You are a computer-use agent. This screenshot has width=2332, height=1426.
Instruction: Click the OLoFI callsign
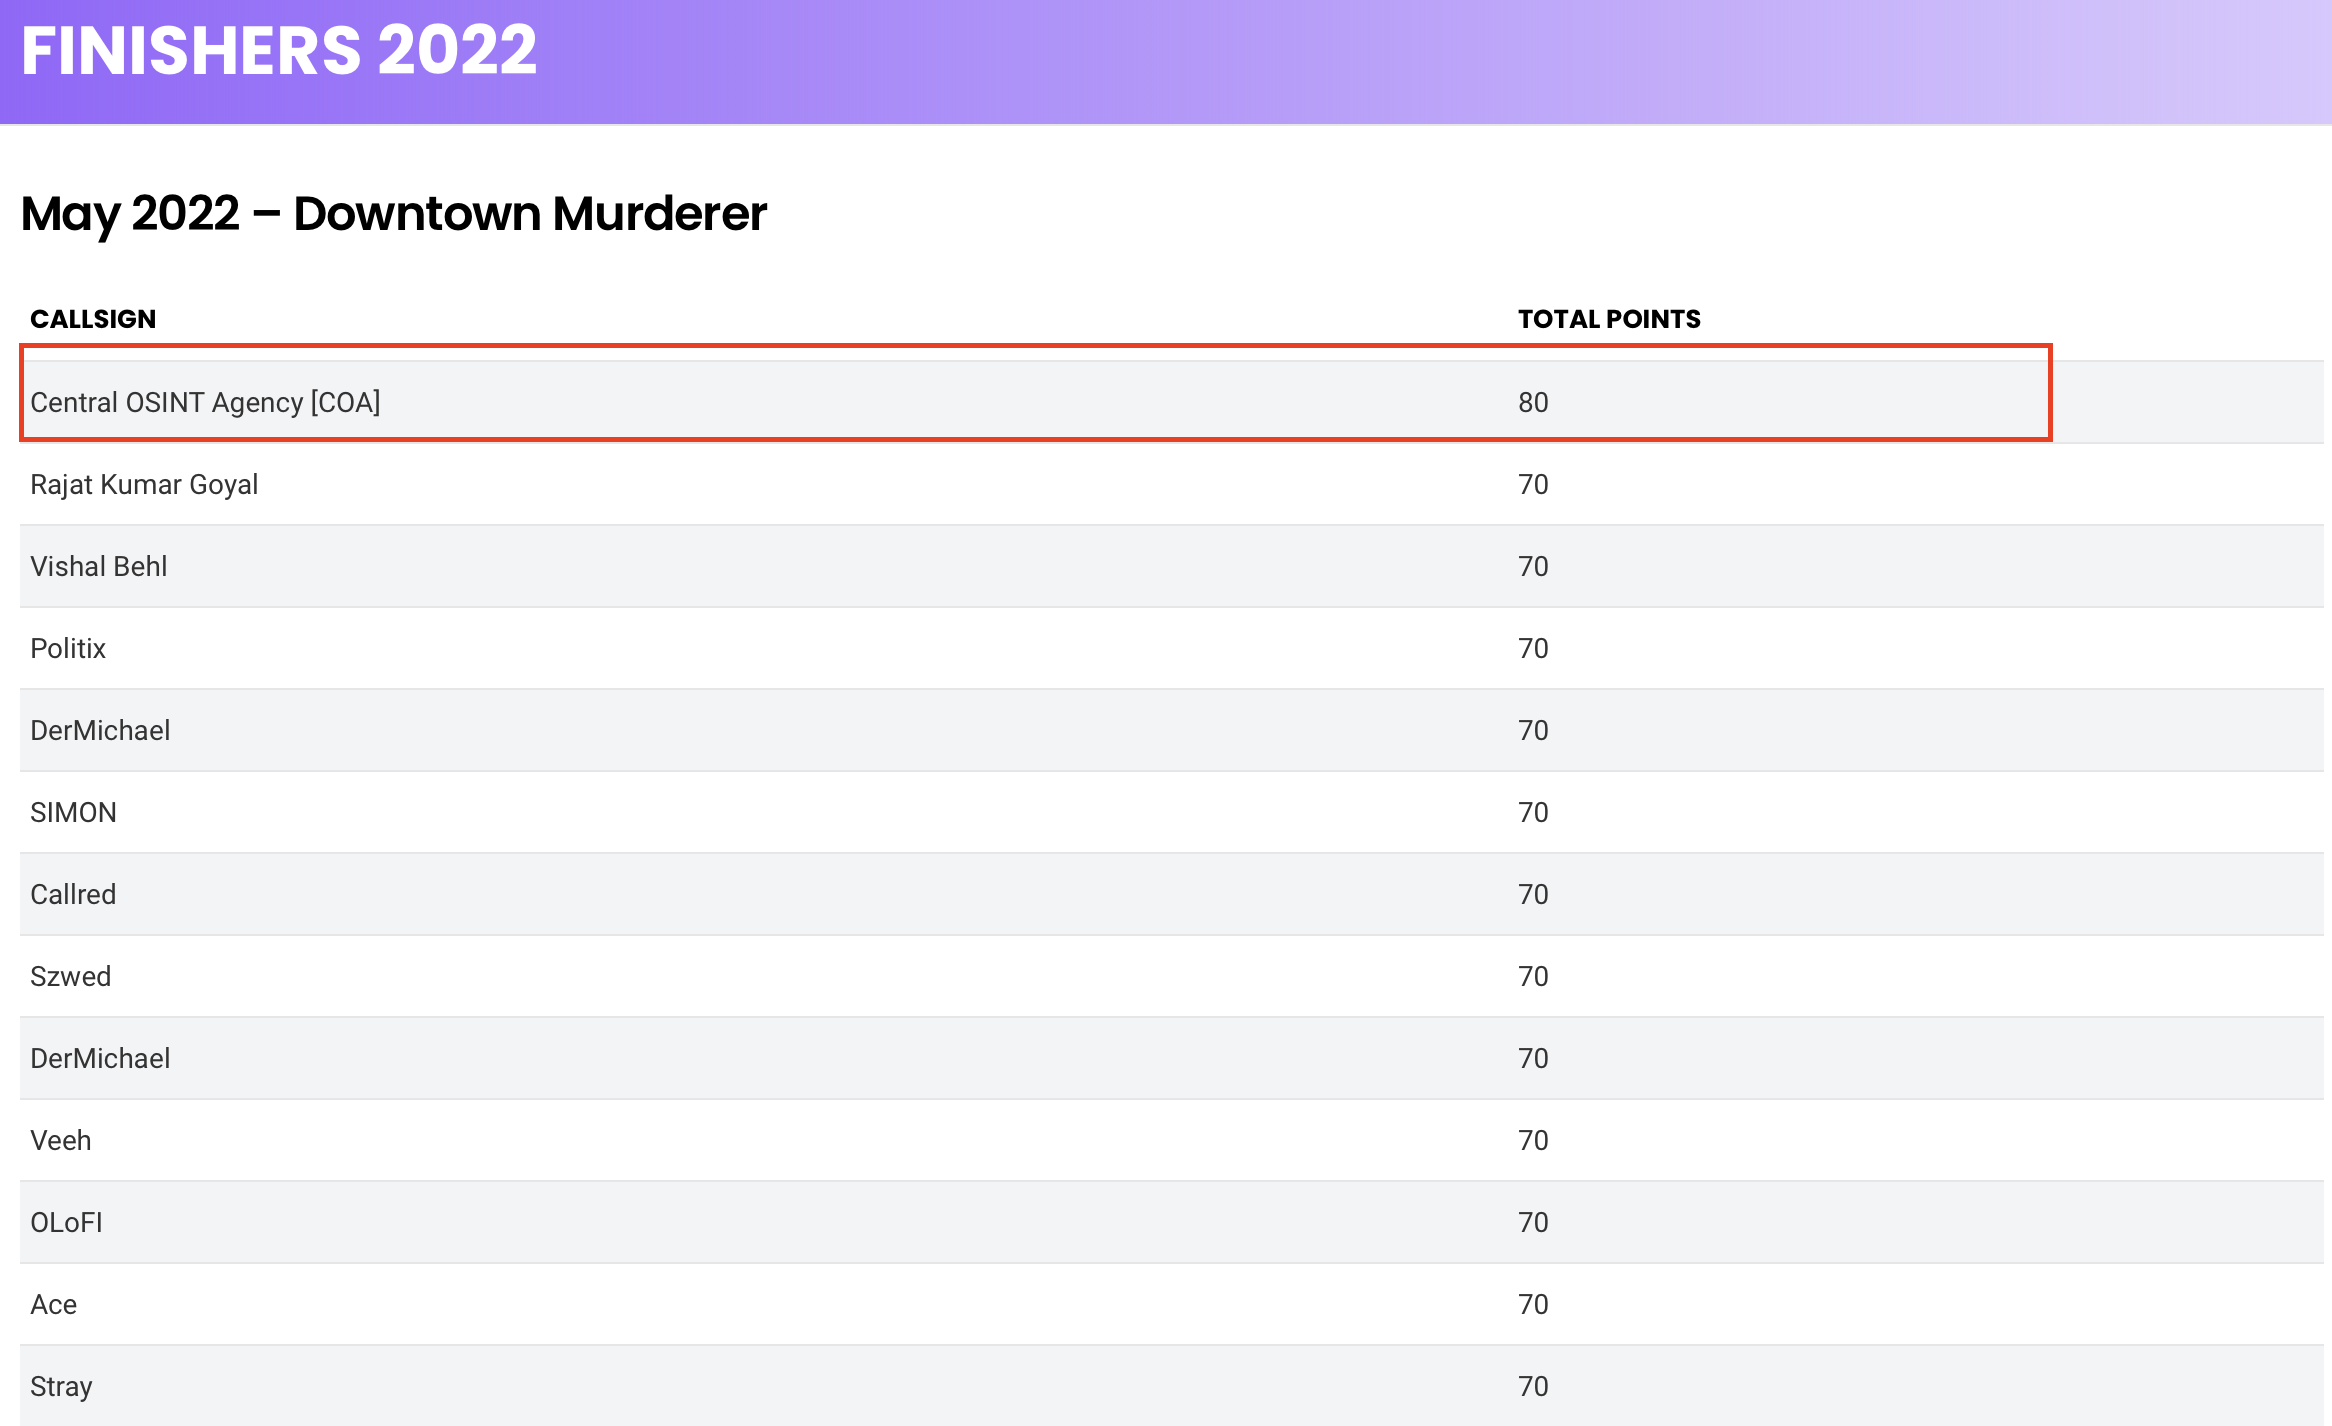(x=66, y=1222)
